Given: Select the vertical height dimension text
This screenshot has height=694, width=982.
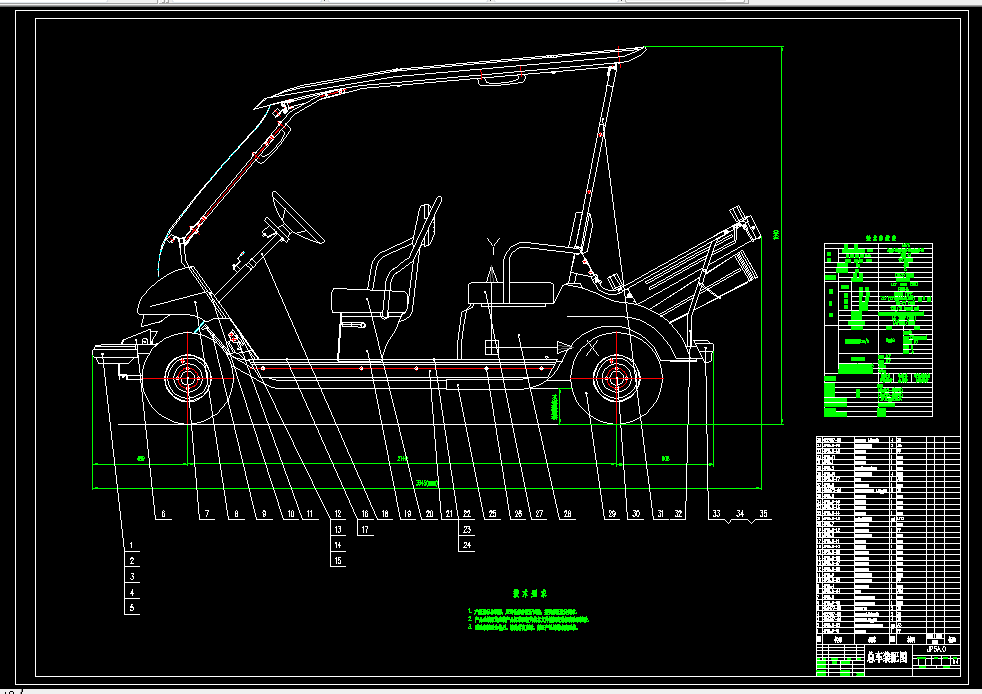Looking at the screenshot, I should click(777, 234).
